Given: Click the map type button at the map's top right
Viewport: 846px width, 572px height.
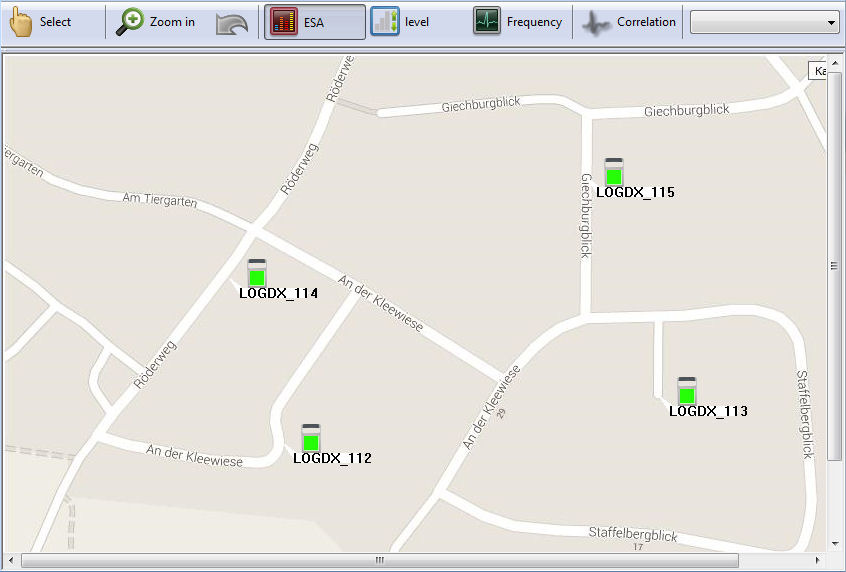Looking at the screenshot, I should [x=817, y=71].
